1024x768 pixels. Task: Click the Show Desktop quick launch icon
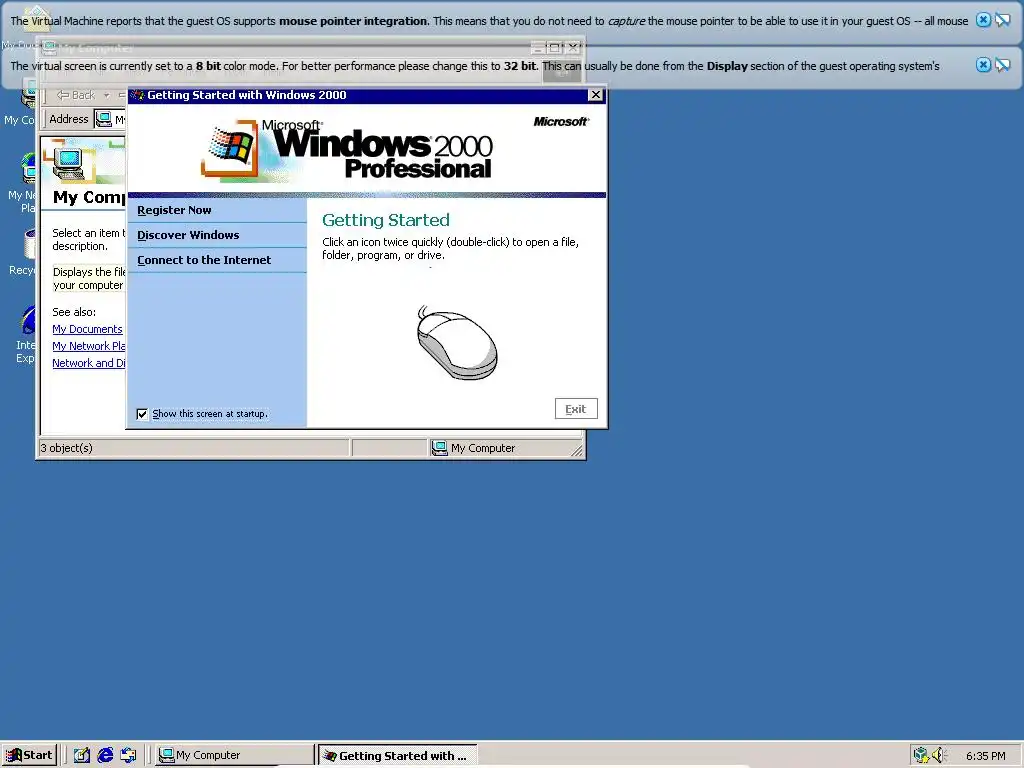[82, 755]
